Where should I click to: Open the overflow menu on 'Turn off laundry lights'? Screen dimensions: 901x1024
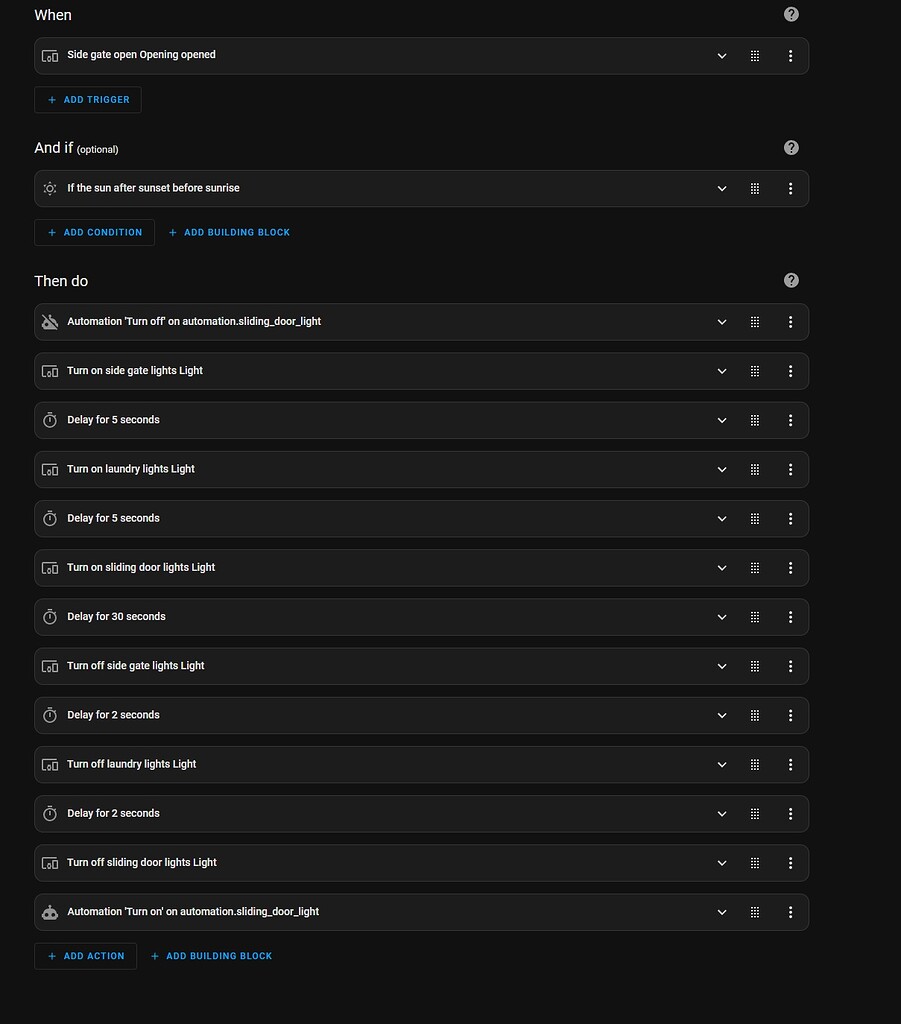(x=791, y=764)
